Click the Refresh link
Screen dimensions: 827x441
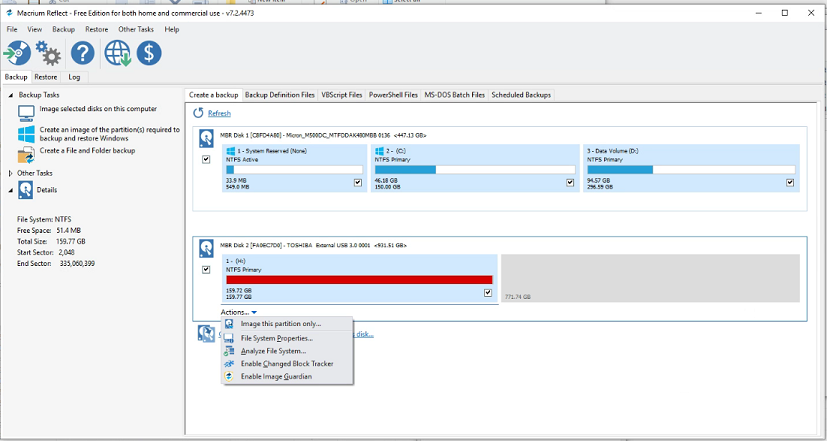pos(219,113)
